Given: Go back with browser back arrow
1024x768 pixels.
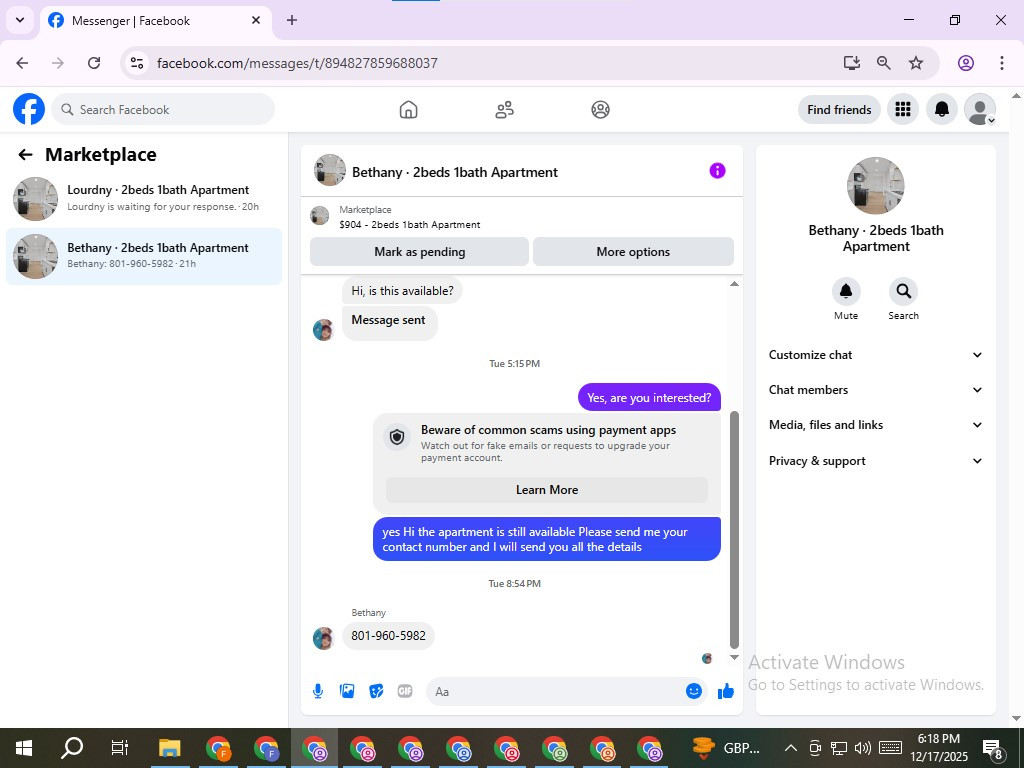Looking at the screenshot, I should pyautogui.click(x=22, y=63).
